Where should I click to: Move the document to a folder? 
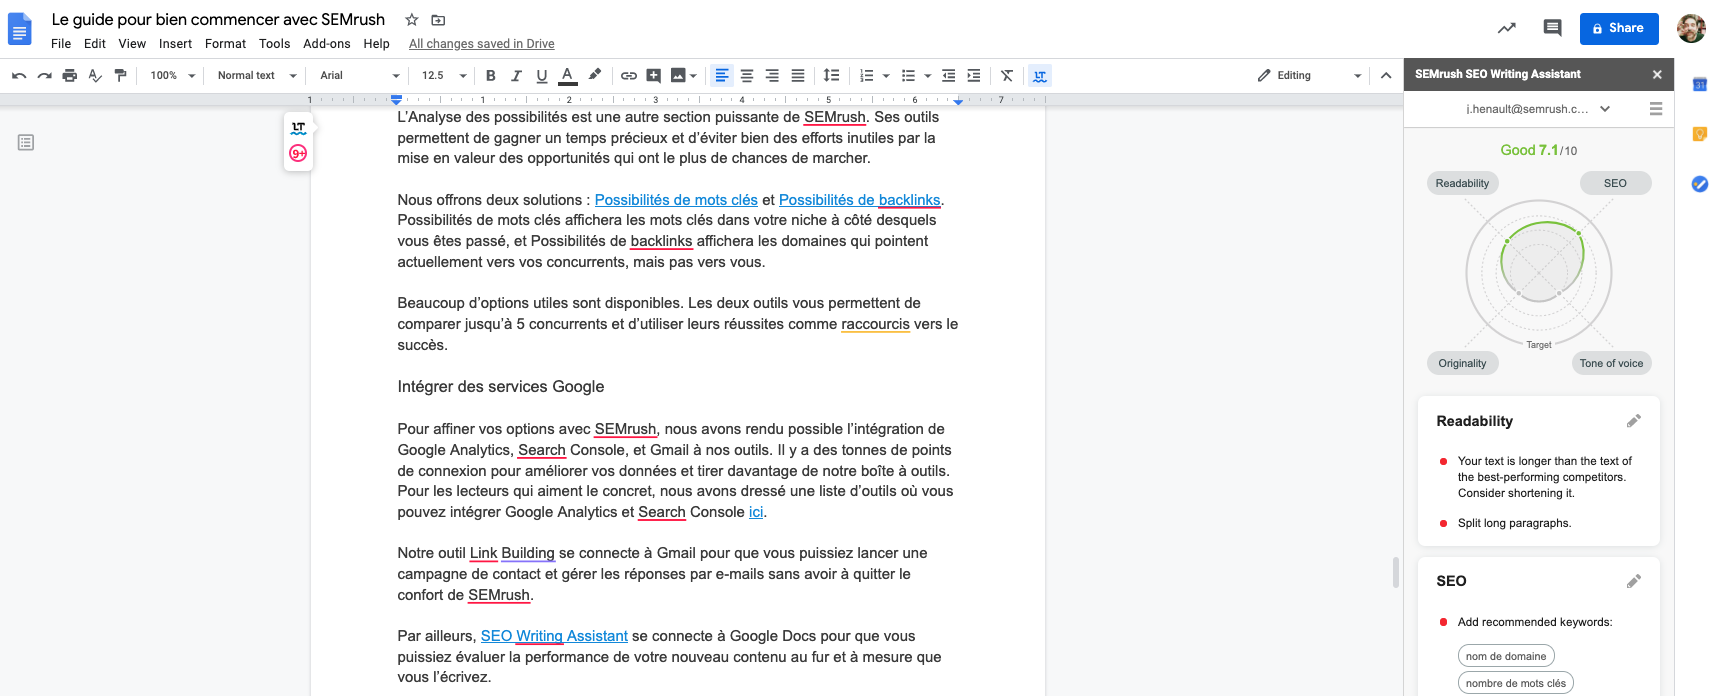pos(438,20)
